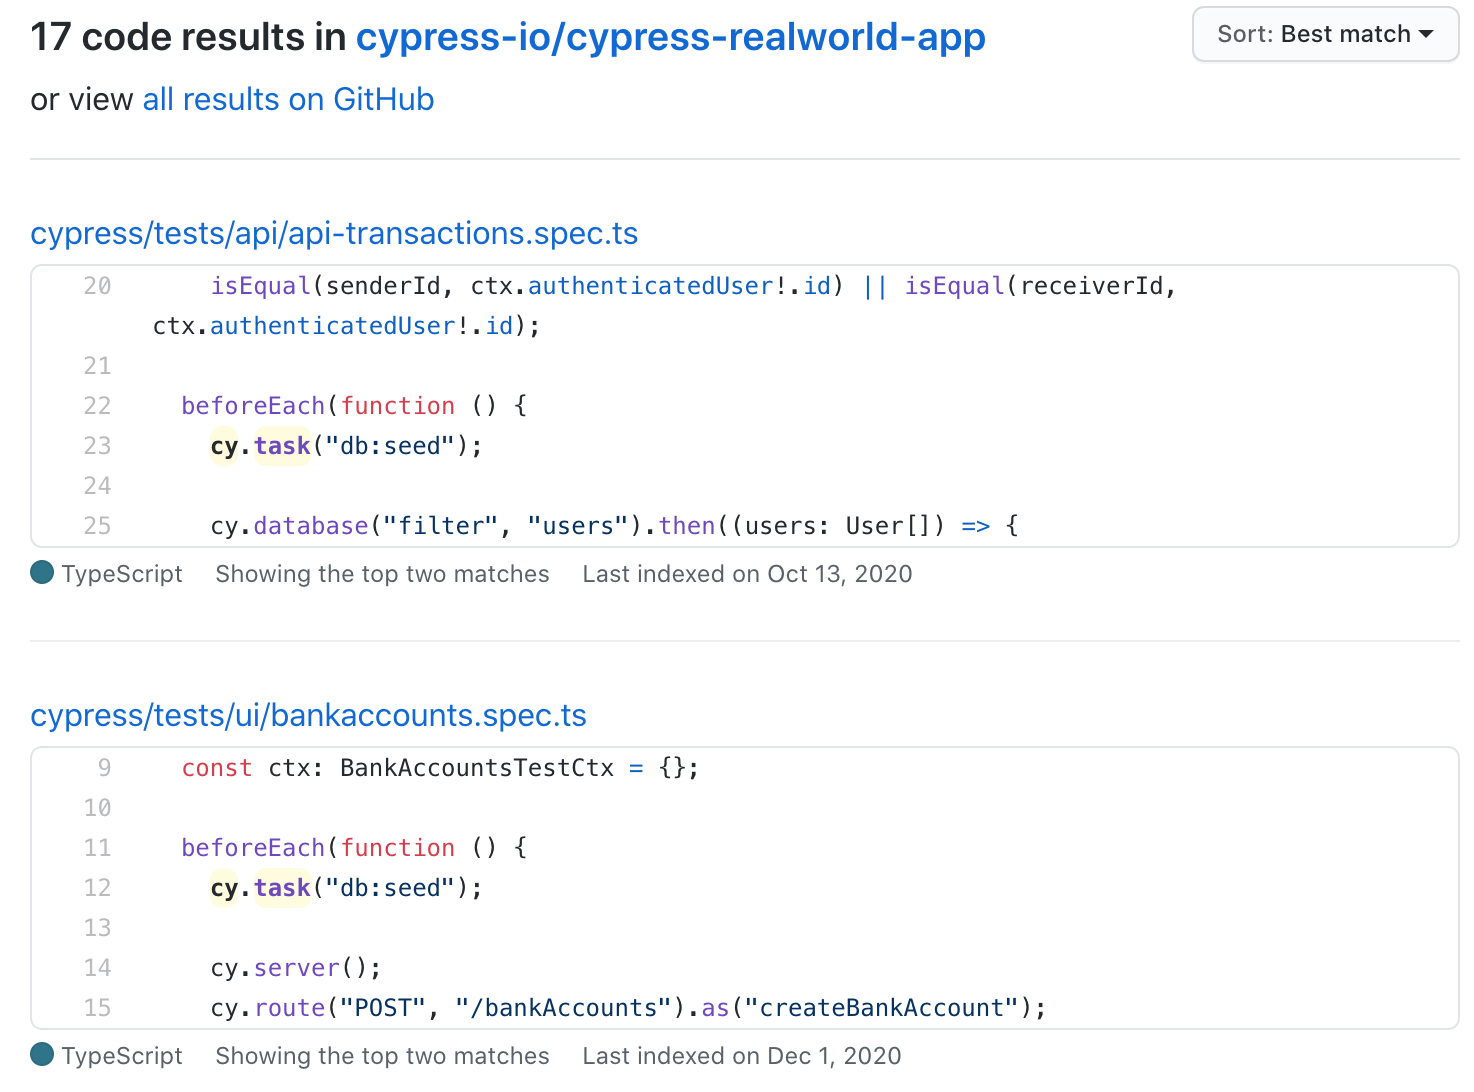Click line number 11 in bankaccounts snippet
The image size is (1474, 1092).
97,848
